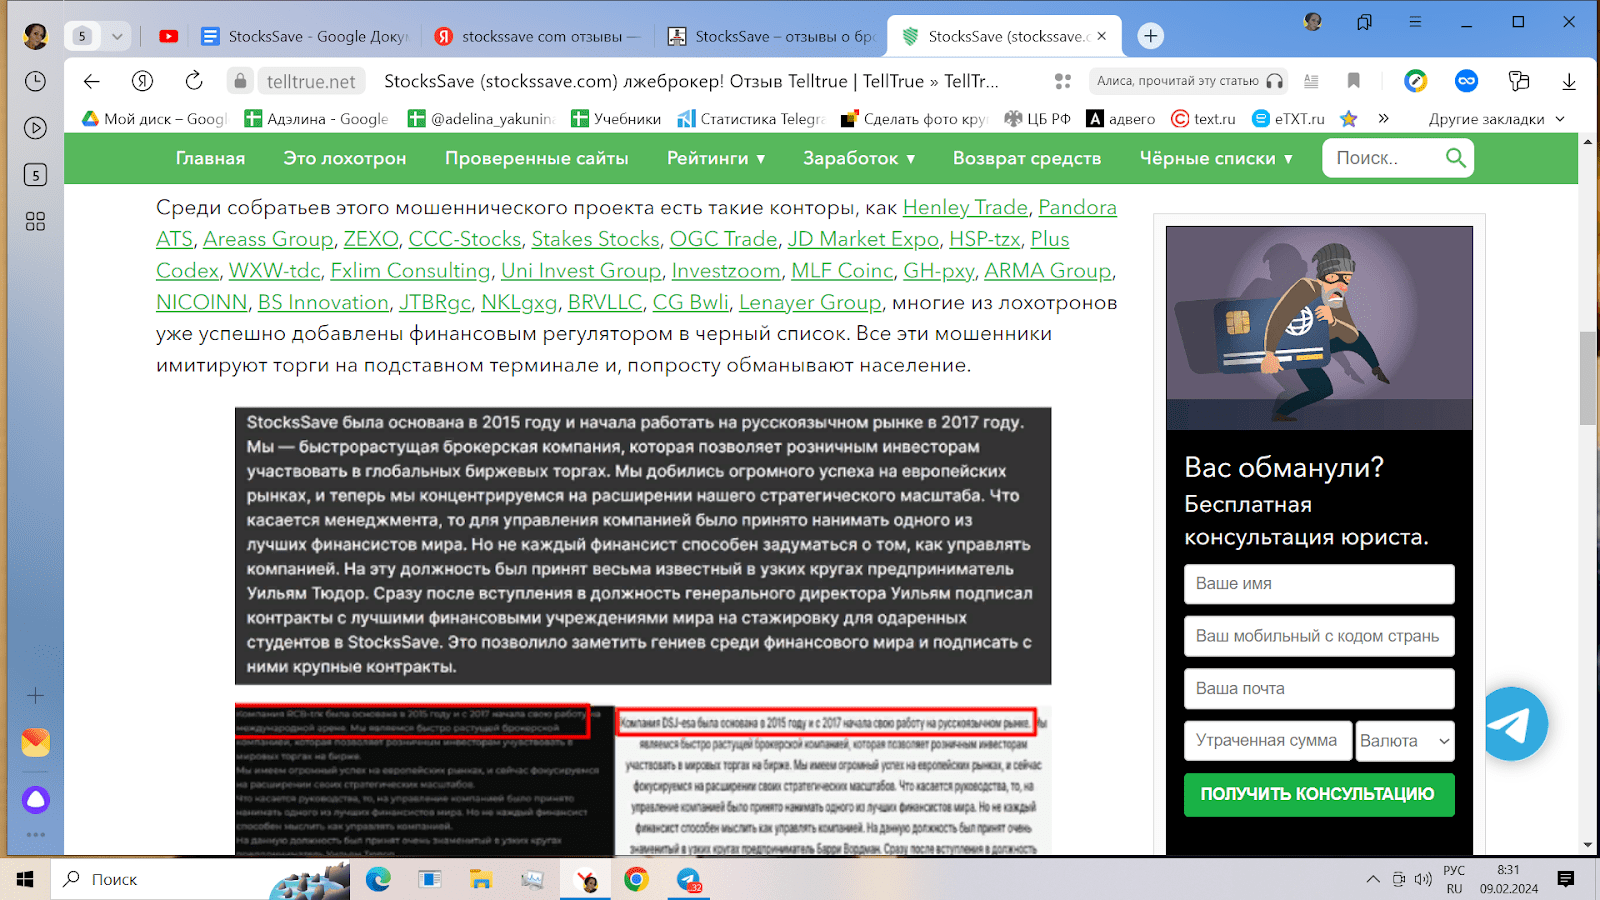Screen dimensions: 1600x900
Task: Open Uni Invest Group link
Action: pos(581,270)
